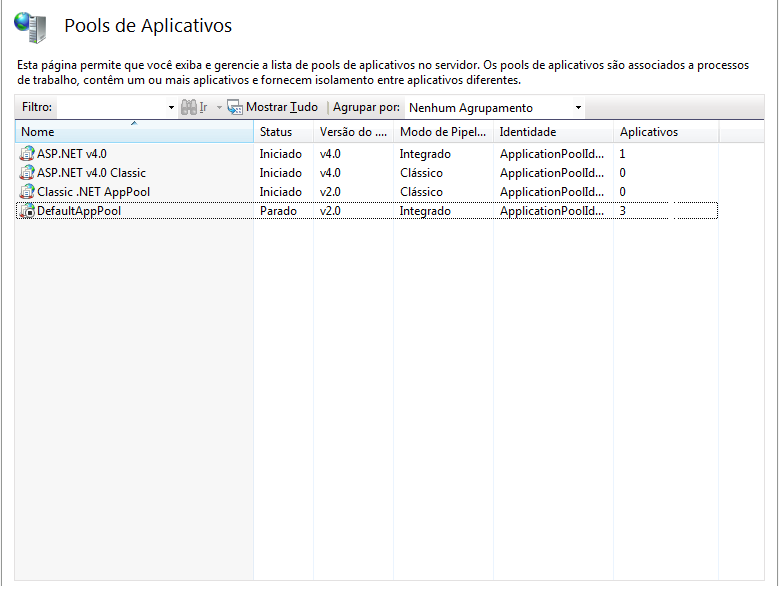Click the Agrupar por label
The height and width of the screenshot is (596, 784).
pos(366,107)
